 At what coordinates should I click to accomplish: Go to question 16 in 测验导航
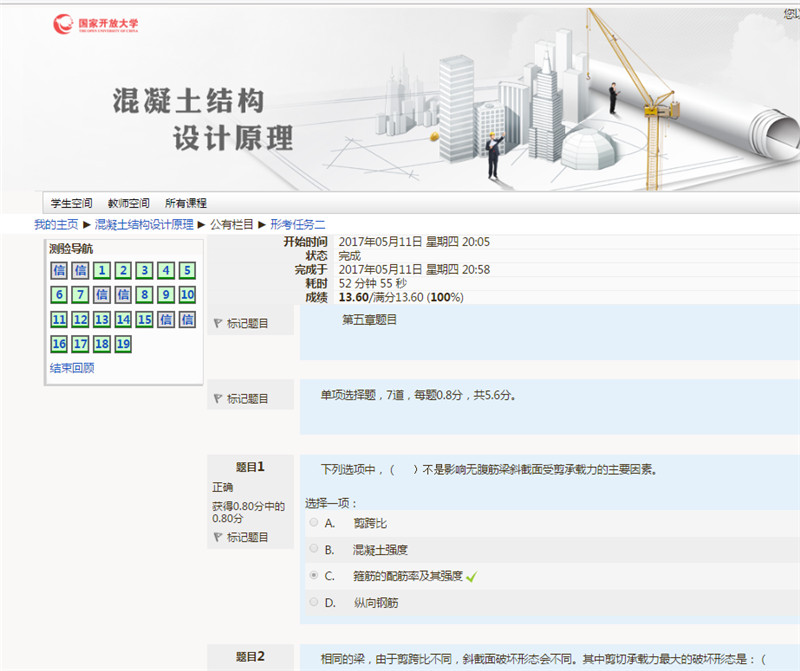(58, 344)
